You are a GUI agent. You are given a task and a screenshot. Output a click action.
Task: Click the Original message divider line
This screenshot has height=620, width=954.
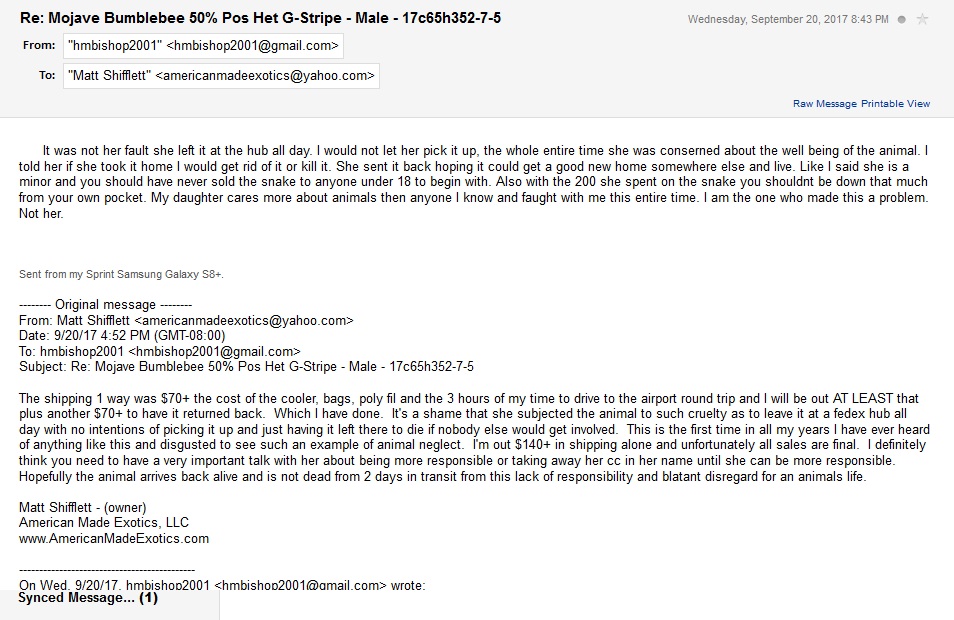pos(105,304)
